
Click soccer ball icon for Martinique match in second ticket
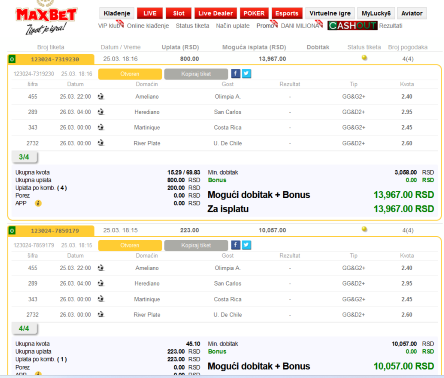[101, 299]
